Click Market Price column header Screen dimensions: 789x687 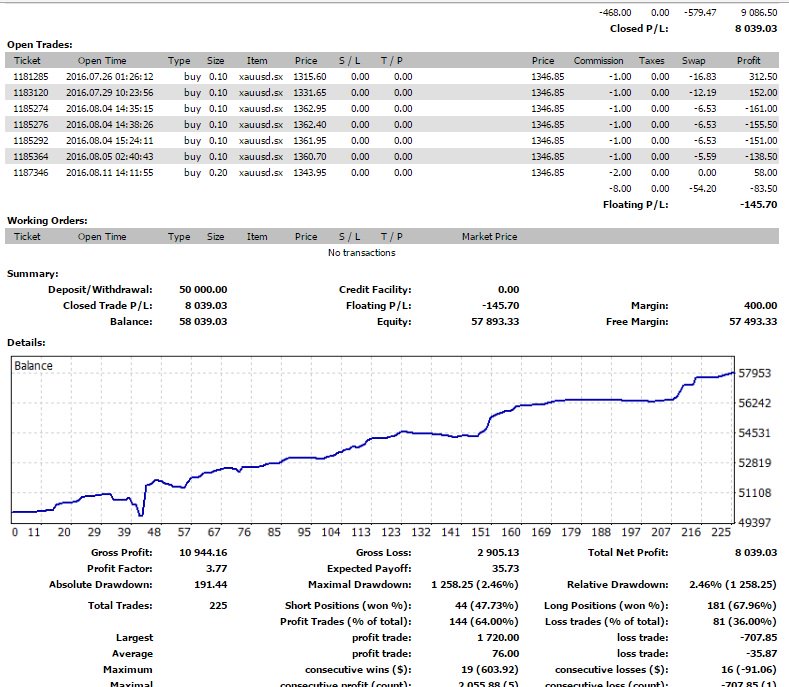[x=489, y=237]
